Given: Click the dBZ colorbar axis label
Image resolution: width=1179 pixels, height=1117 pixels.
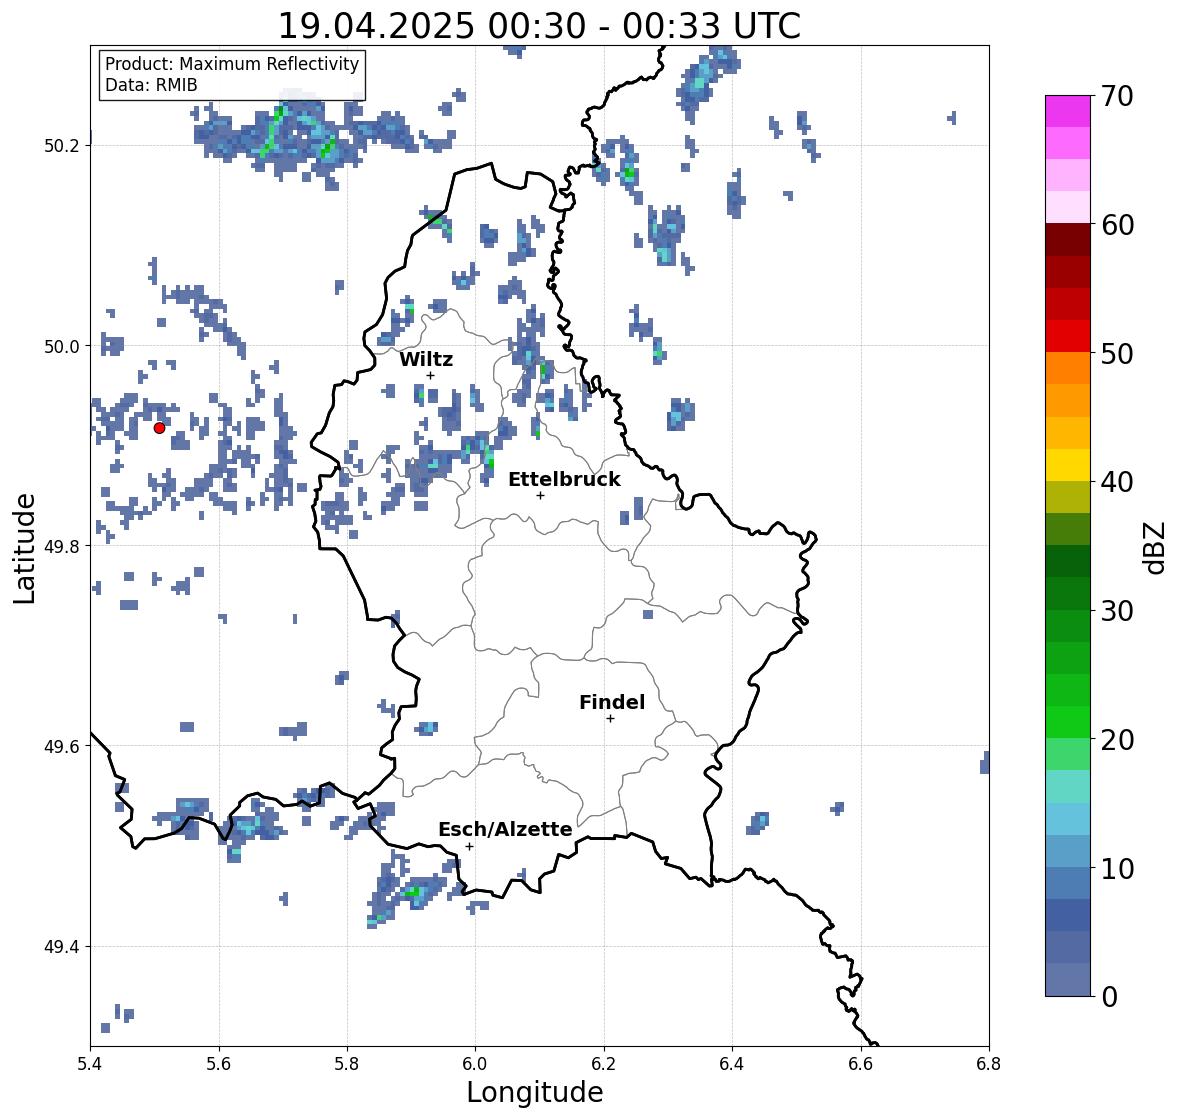Looking at the screenshot, I should (1156, 547).
